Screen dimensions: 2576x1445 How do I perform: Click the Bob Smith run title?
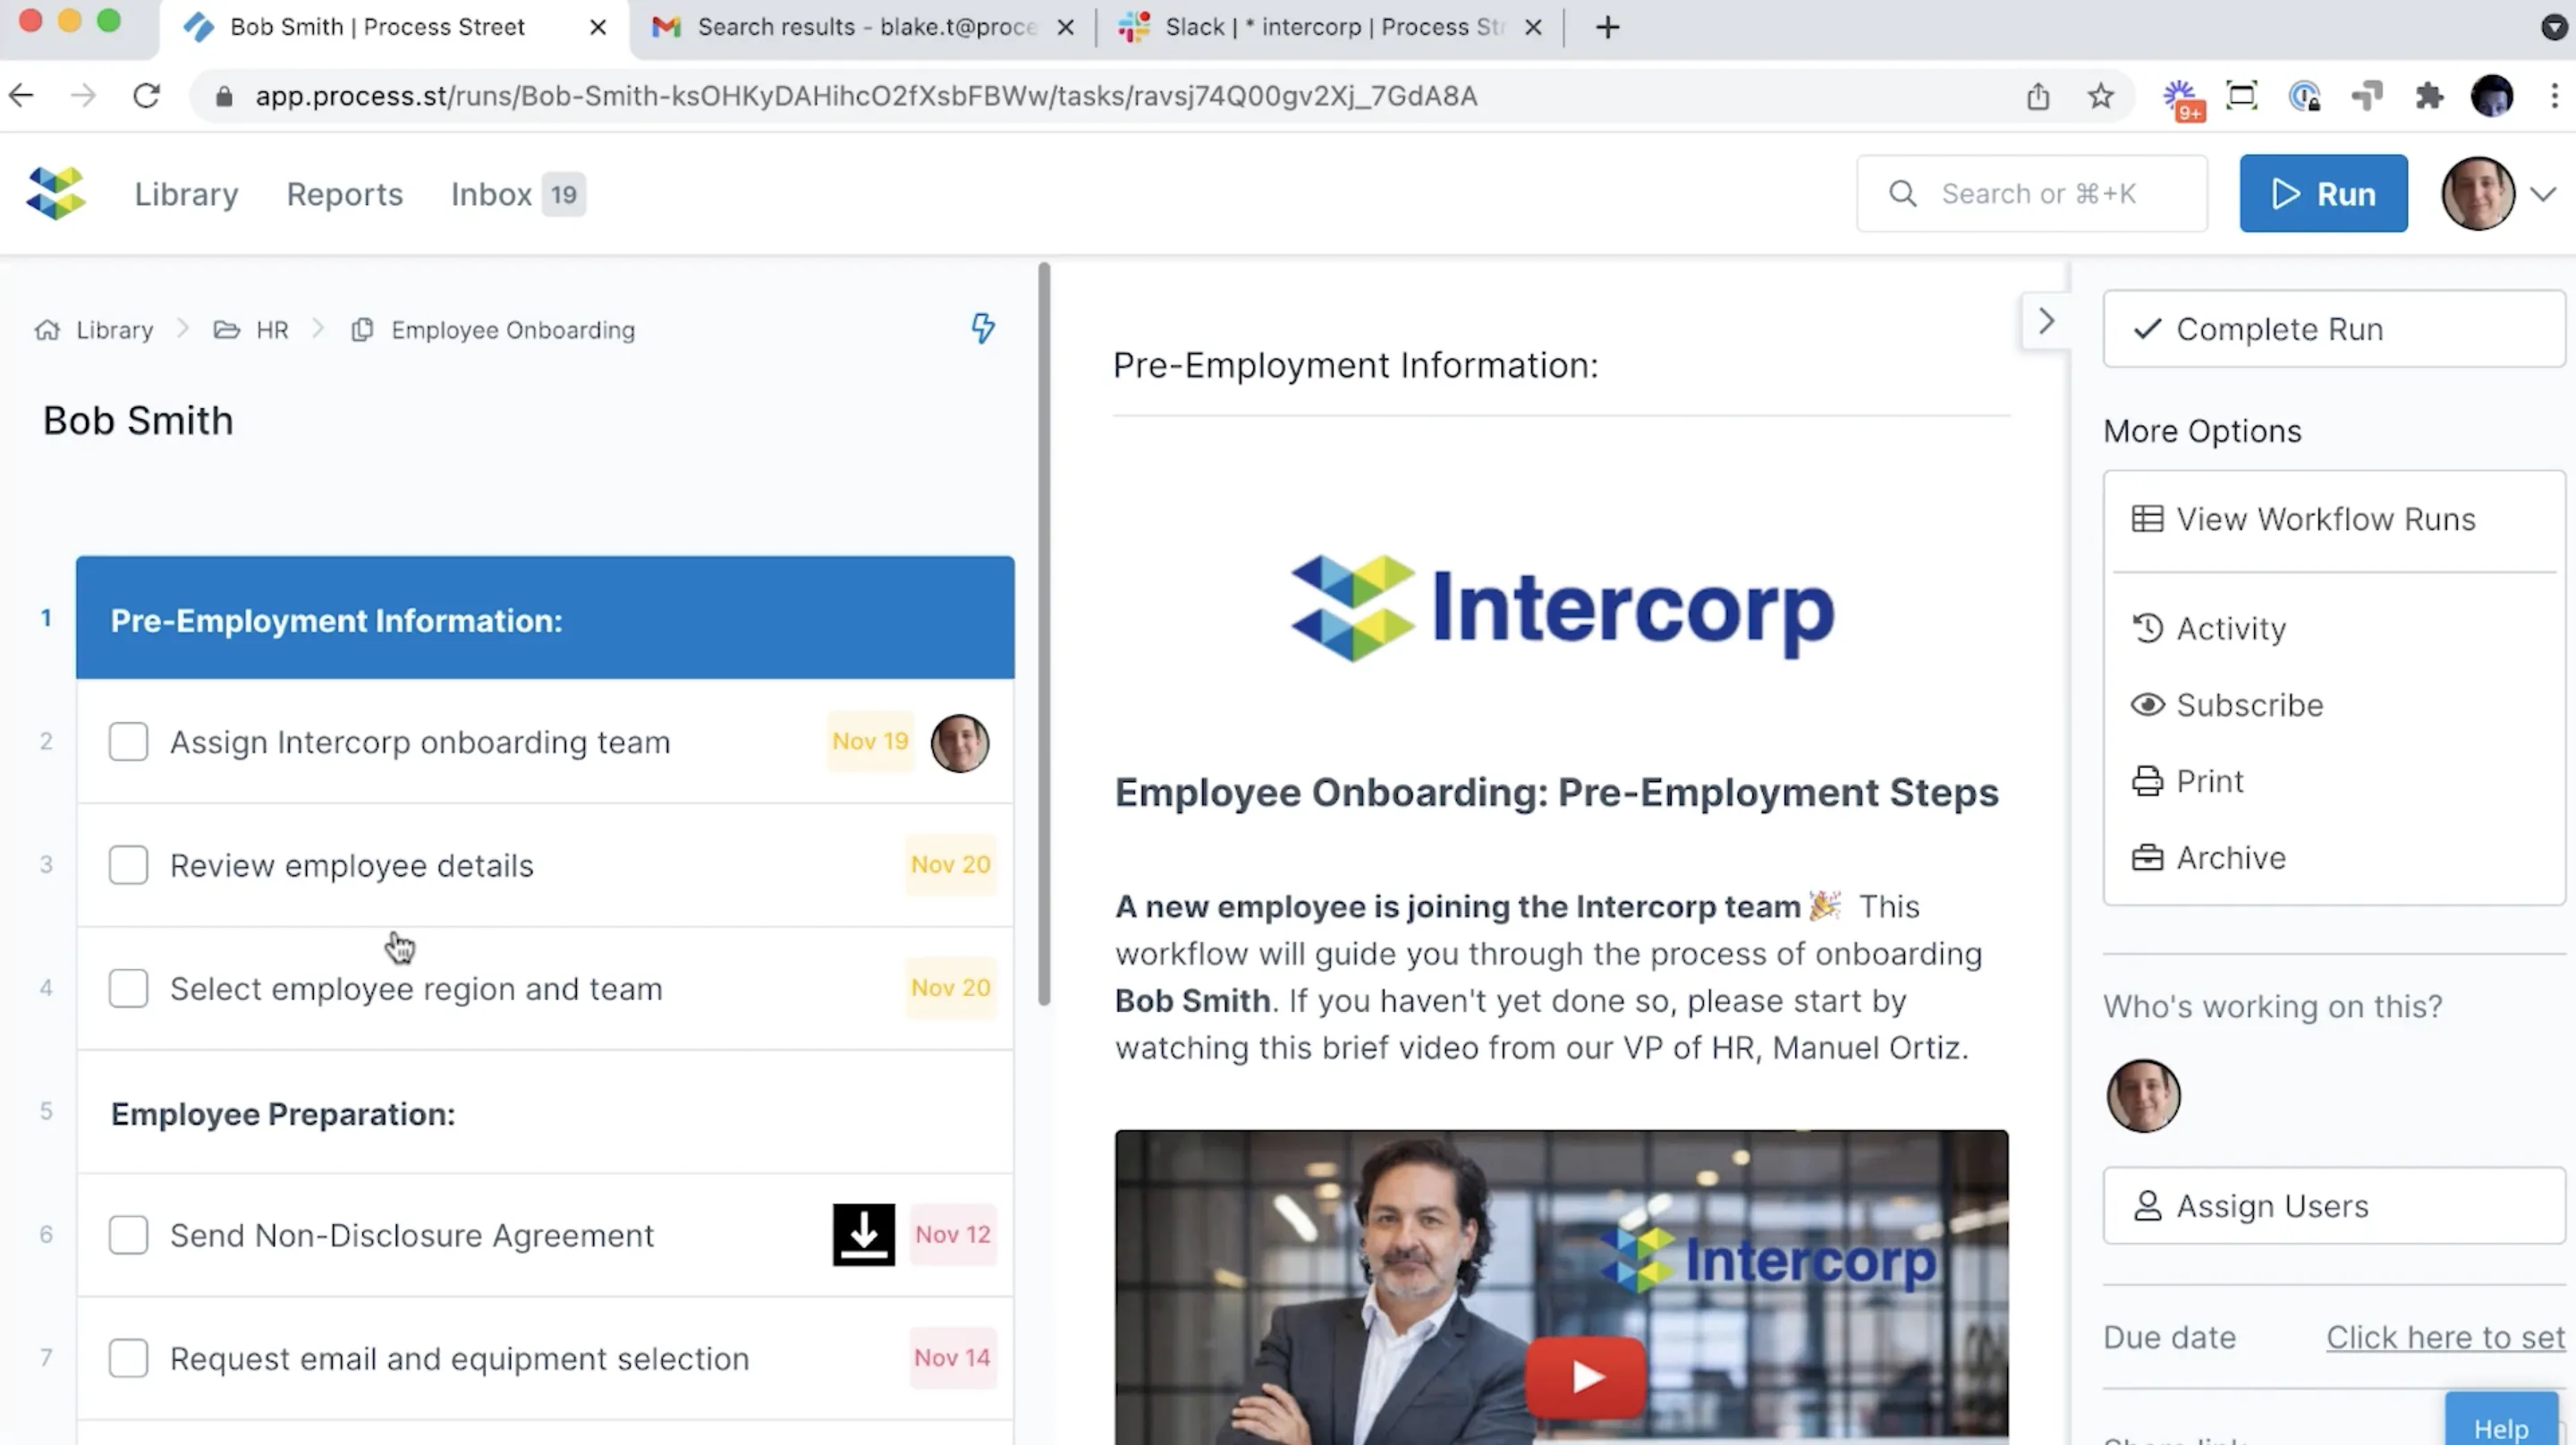point(138,420)
